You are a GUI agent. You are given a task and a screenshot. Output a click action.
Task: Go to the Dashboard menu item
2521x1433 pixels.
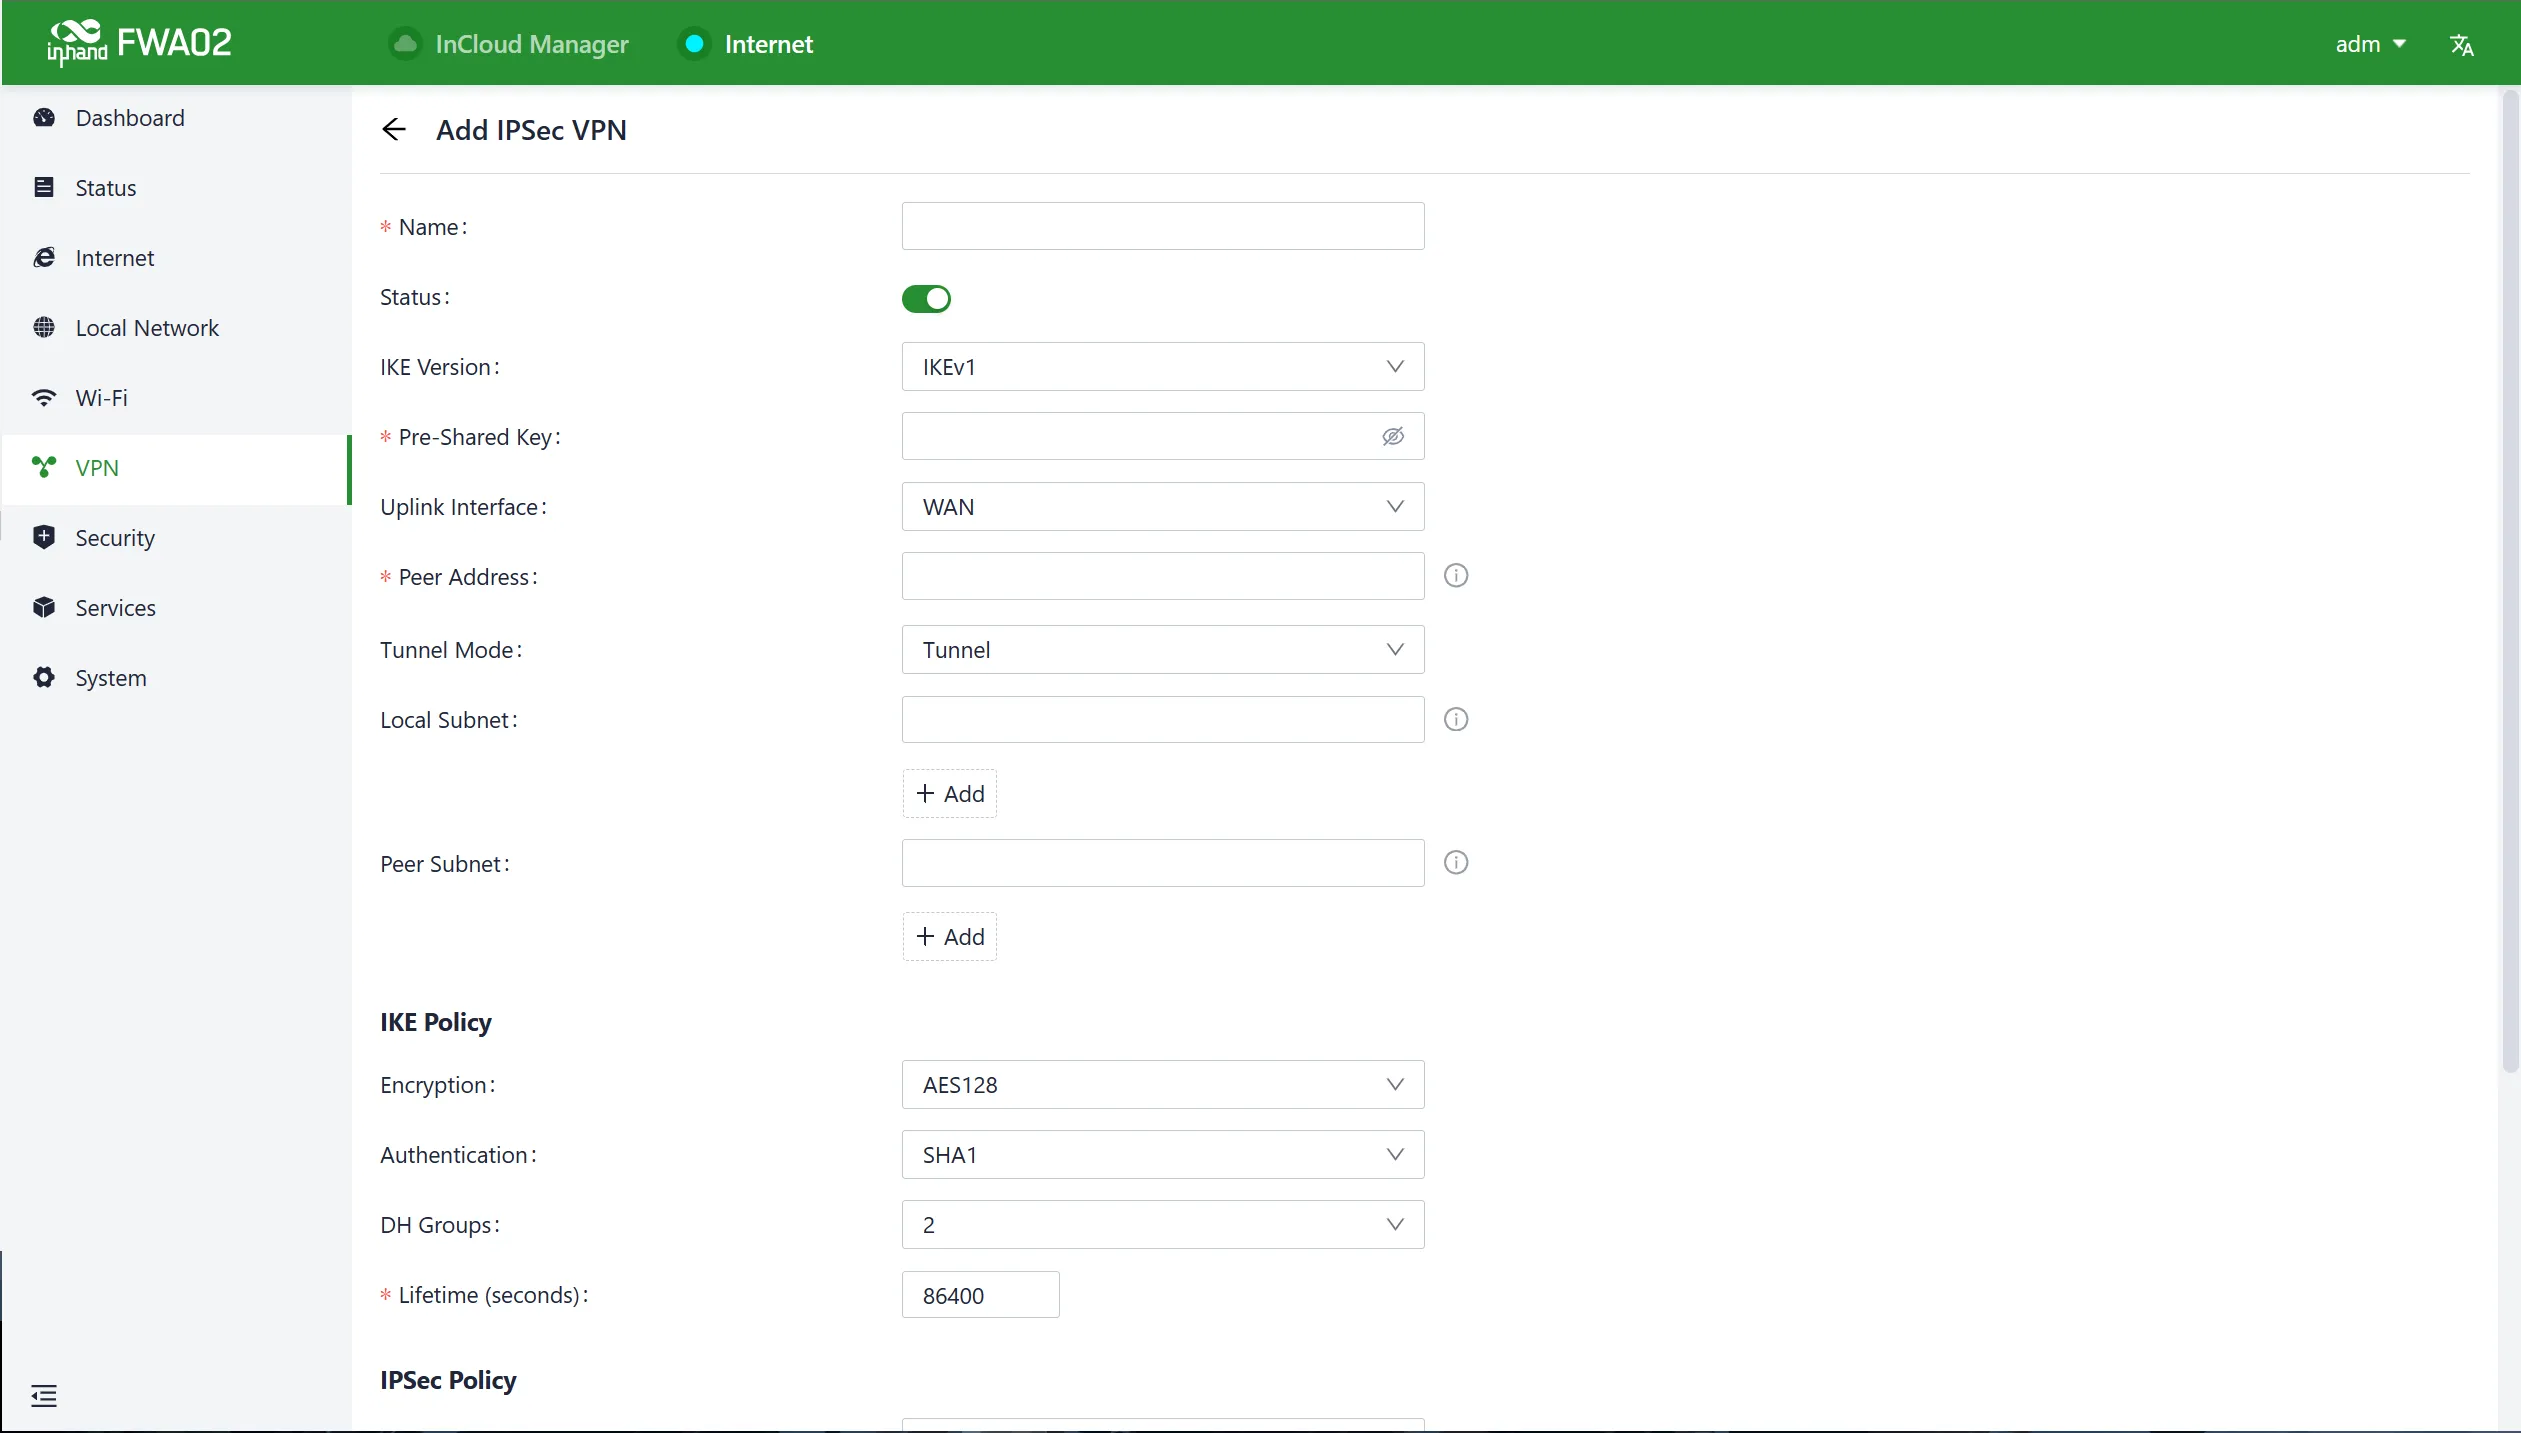176,118
